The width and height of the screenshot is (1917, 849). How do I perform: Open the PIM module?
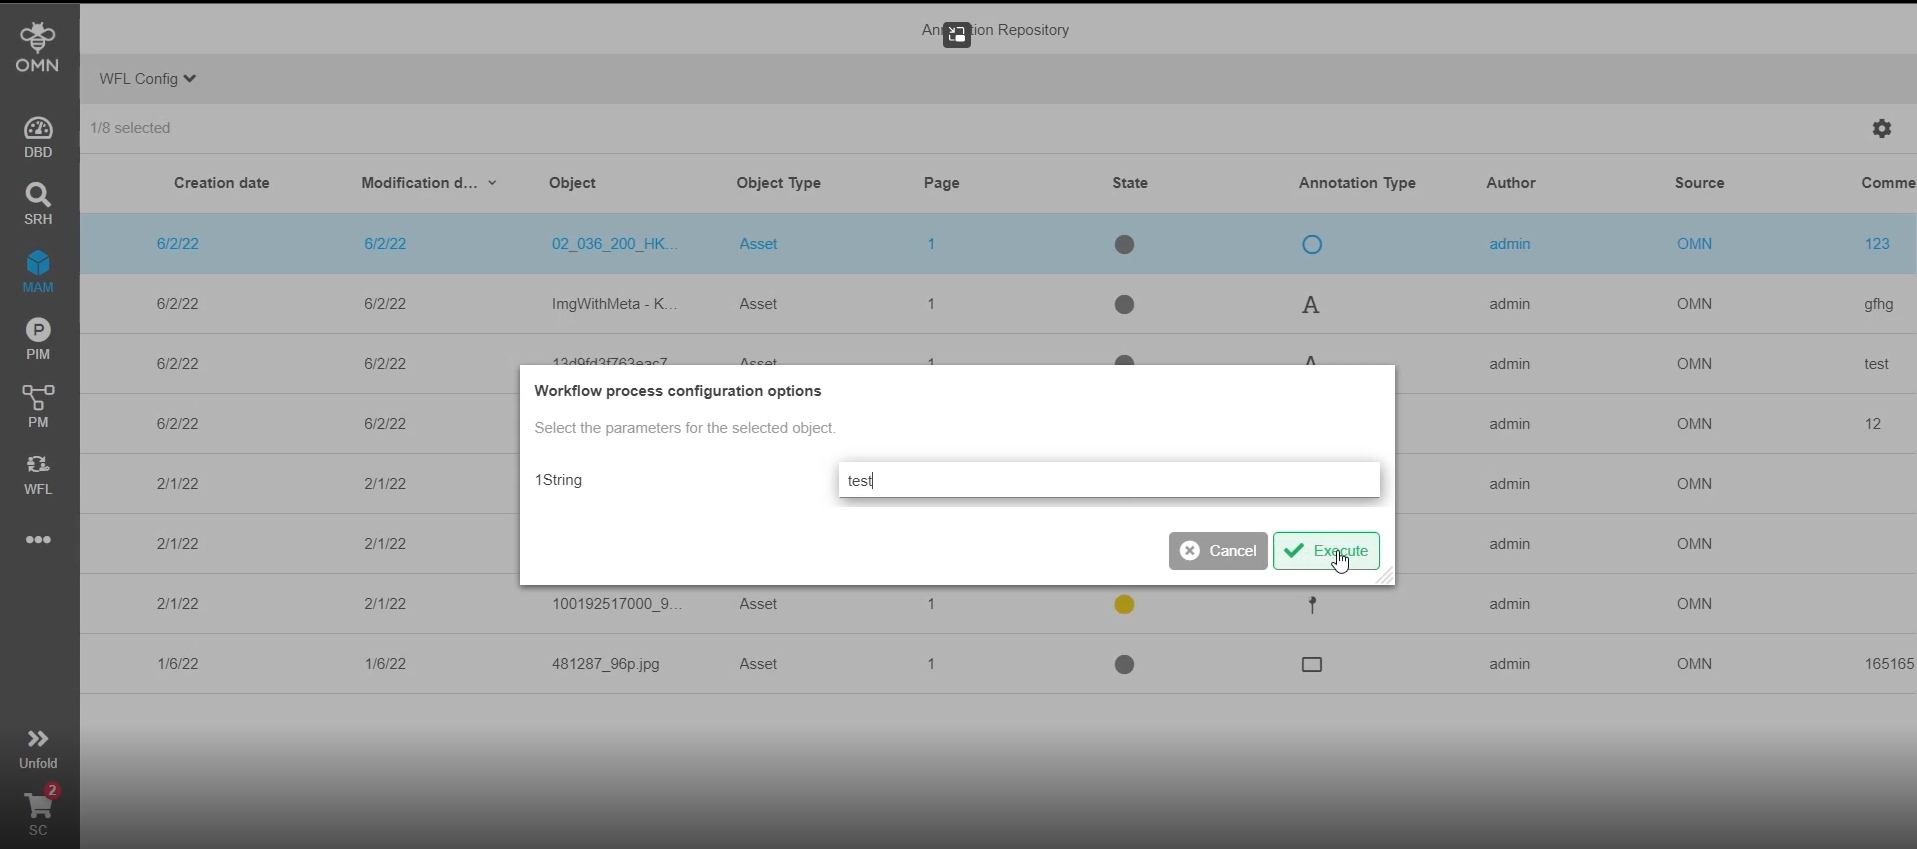click(x=38, y=339)
